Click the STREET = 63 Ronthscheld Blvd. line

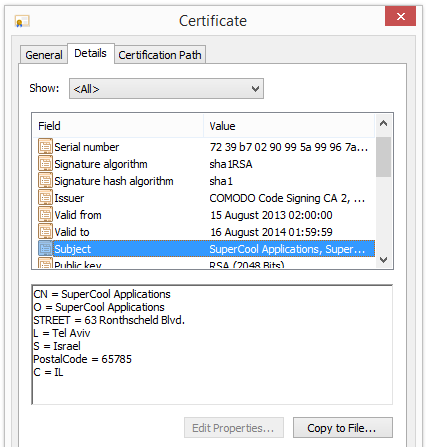(x=109, y=320)
